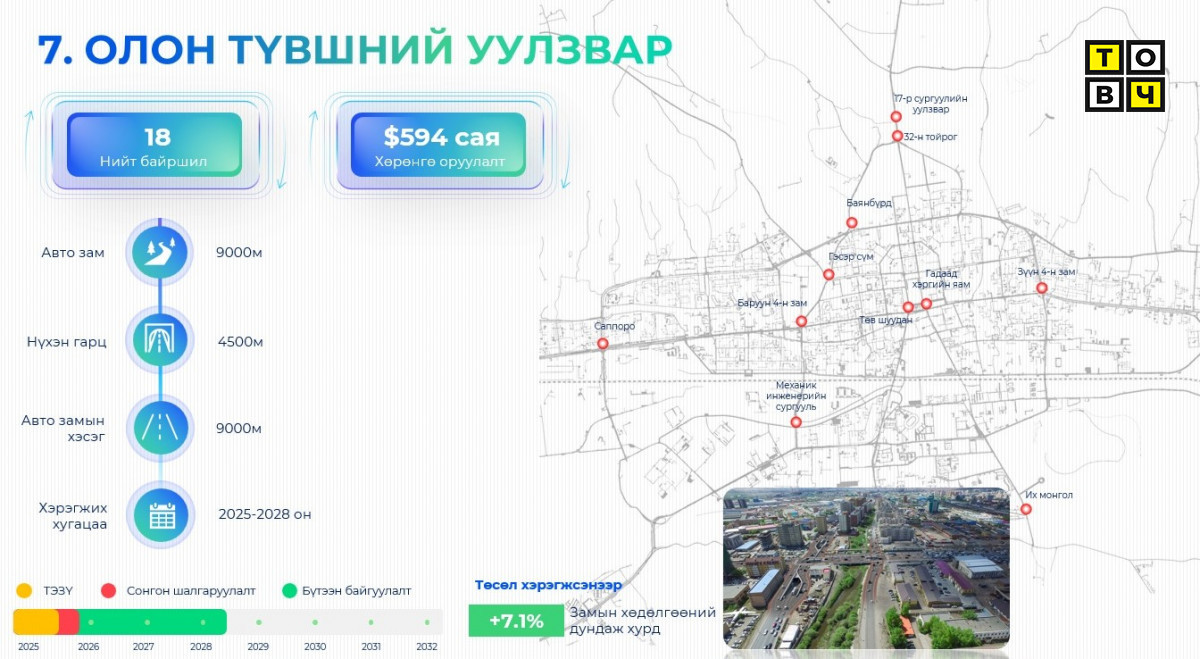Click the Баруун 4-н зам map marker
The height and width of the screenshot is (659, 1200).
[801, 321]
